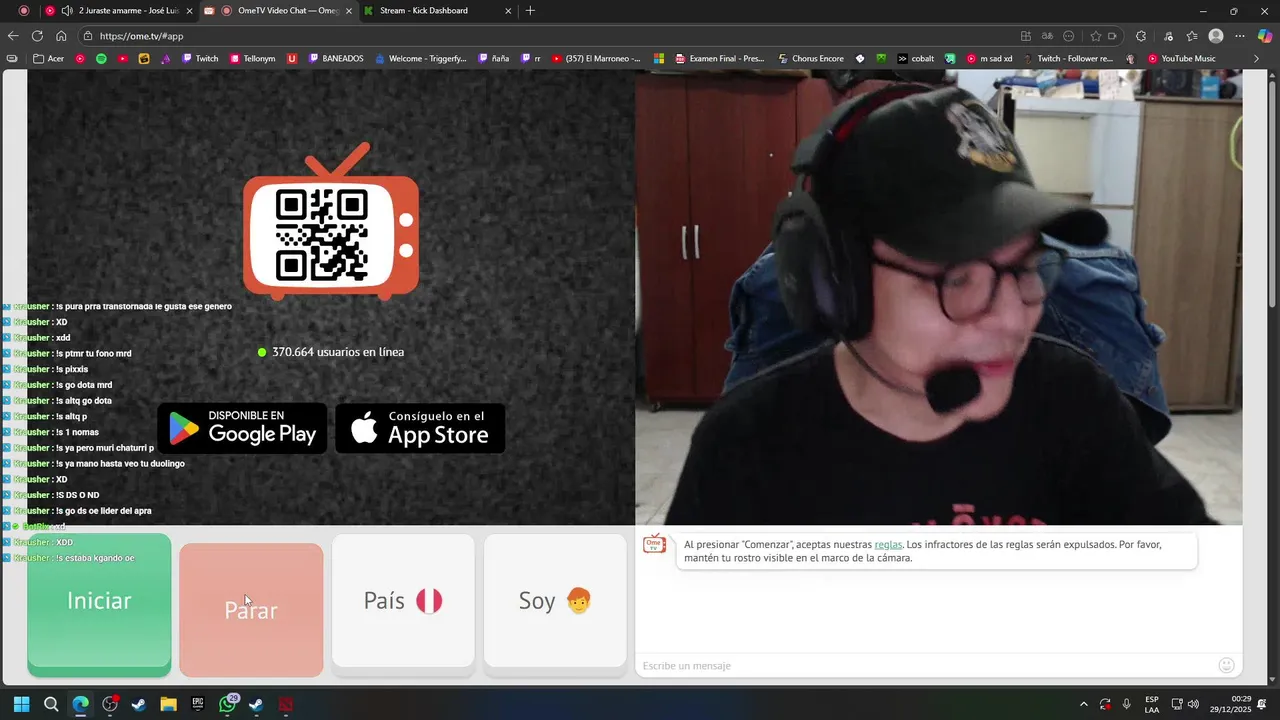This screenshot has height=720, width=1280.
Task: Click the 370.664 usuarios en línea text
Action: tap(338, 352)
